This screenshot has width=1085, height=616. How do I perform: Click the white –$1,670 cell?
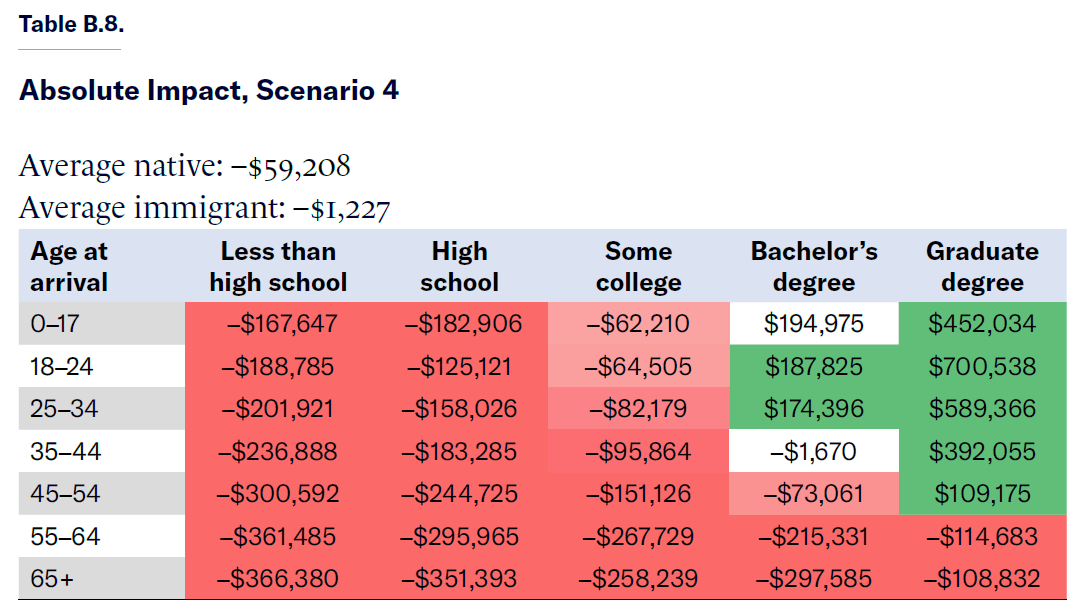814,452
